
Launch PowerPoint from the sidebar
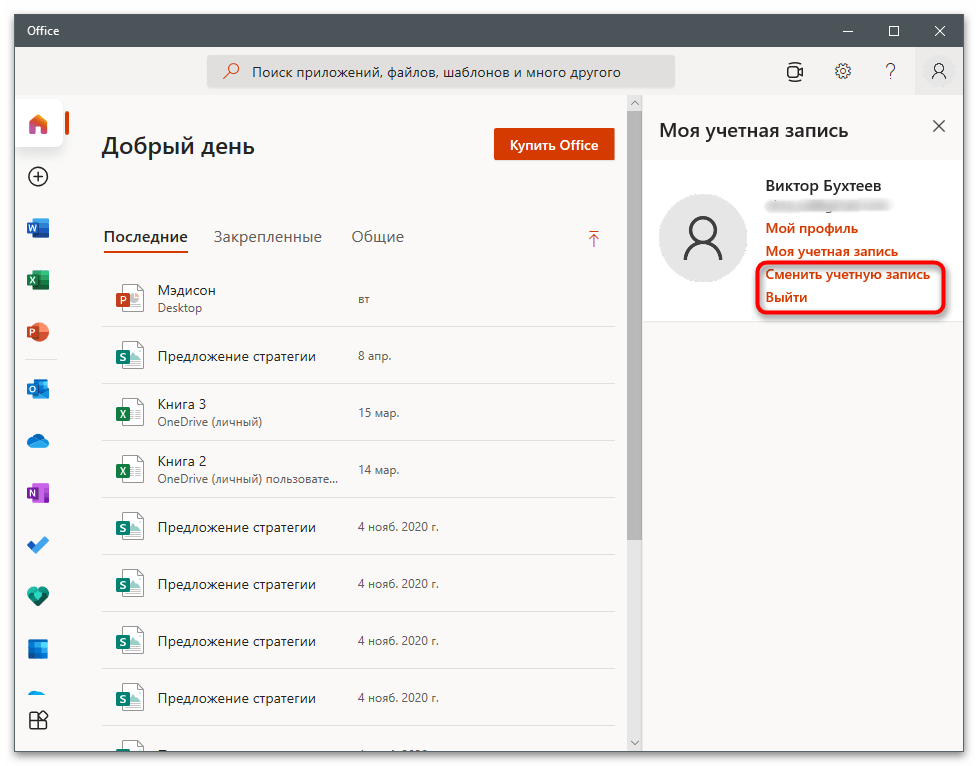38,332
